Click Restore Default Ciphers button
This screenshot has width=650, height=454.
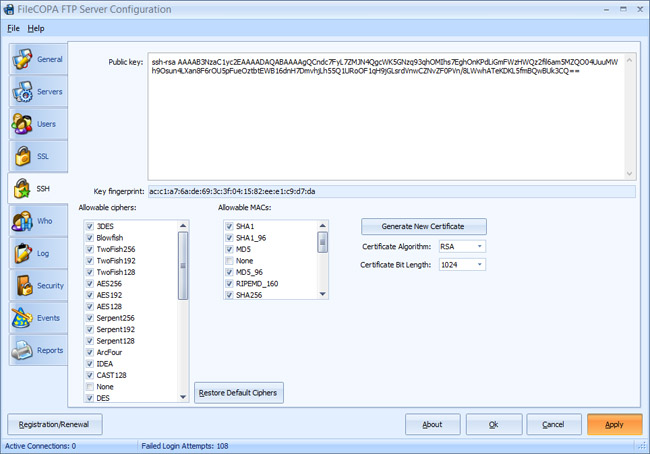pos(239,393)
